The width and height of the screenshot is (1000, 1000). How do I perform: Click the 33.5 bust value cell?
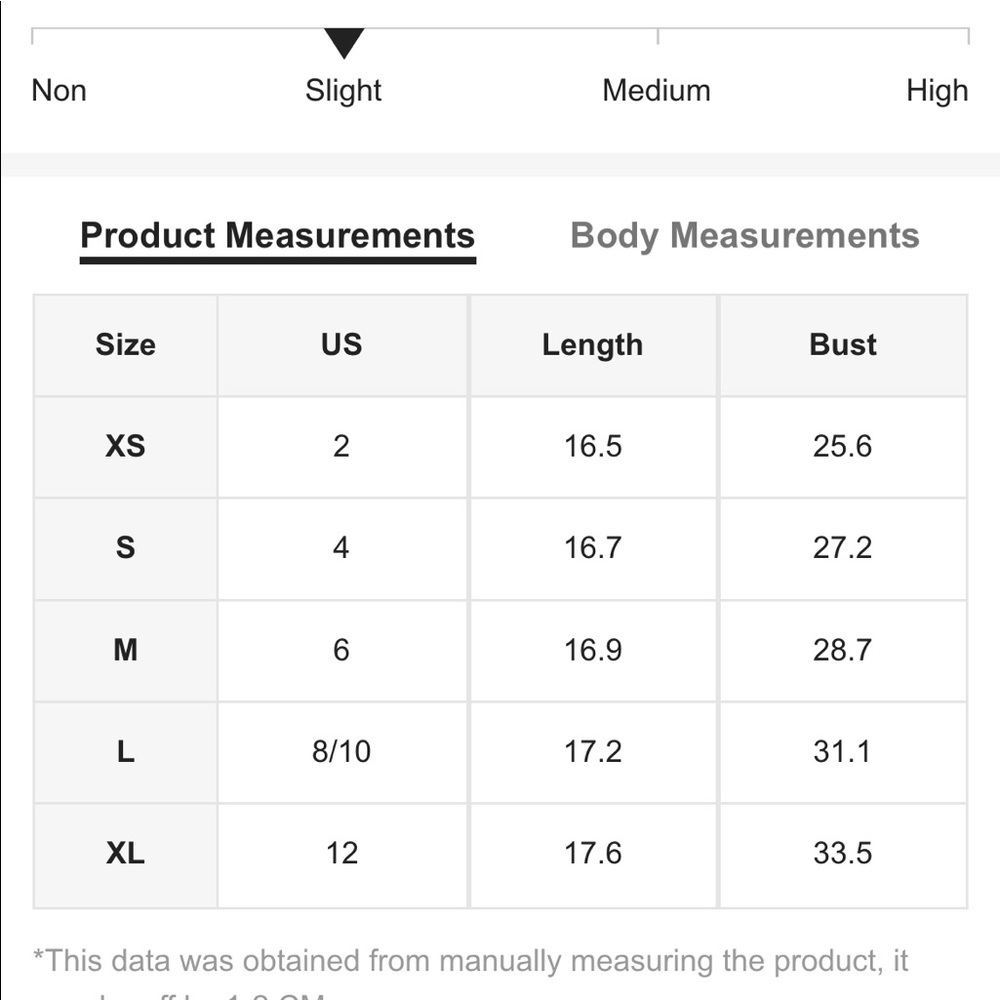point(843,854)
